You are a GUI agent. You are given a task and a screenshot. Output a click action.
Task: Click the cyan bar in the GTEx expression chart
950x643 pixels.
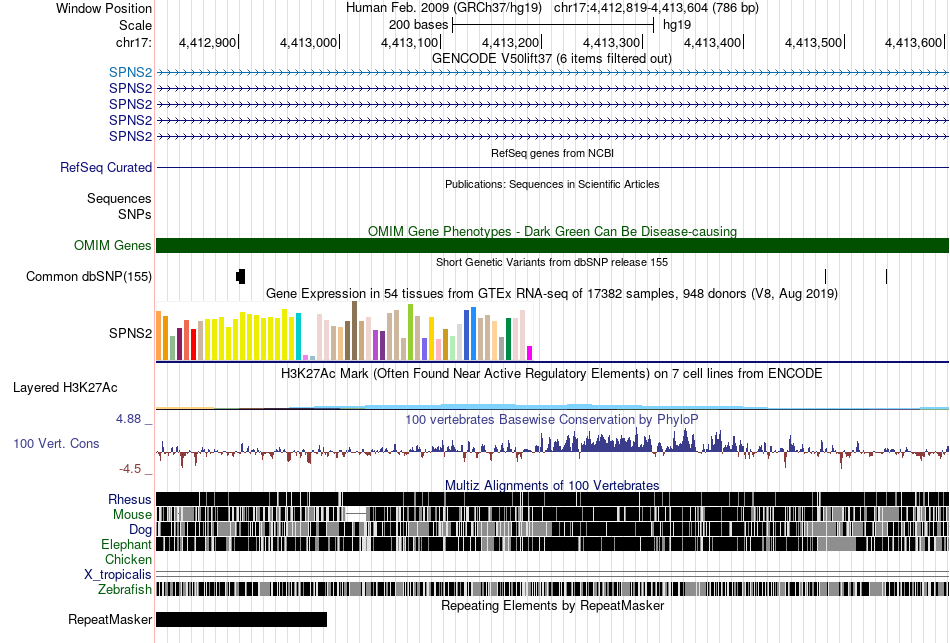pos(298,337)
